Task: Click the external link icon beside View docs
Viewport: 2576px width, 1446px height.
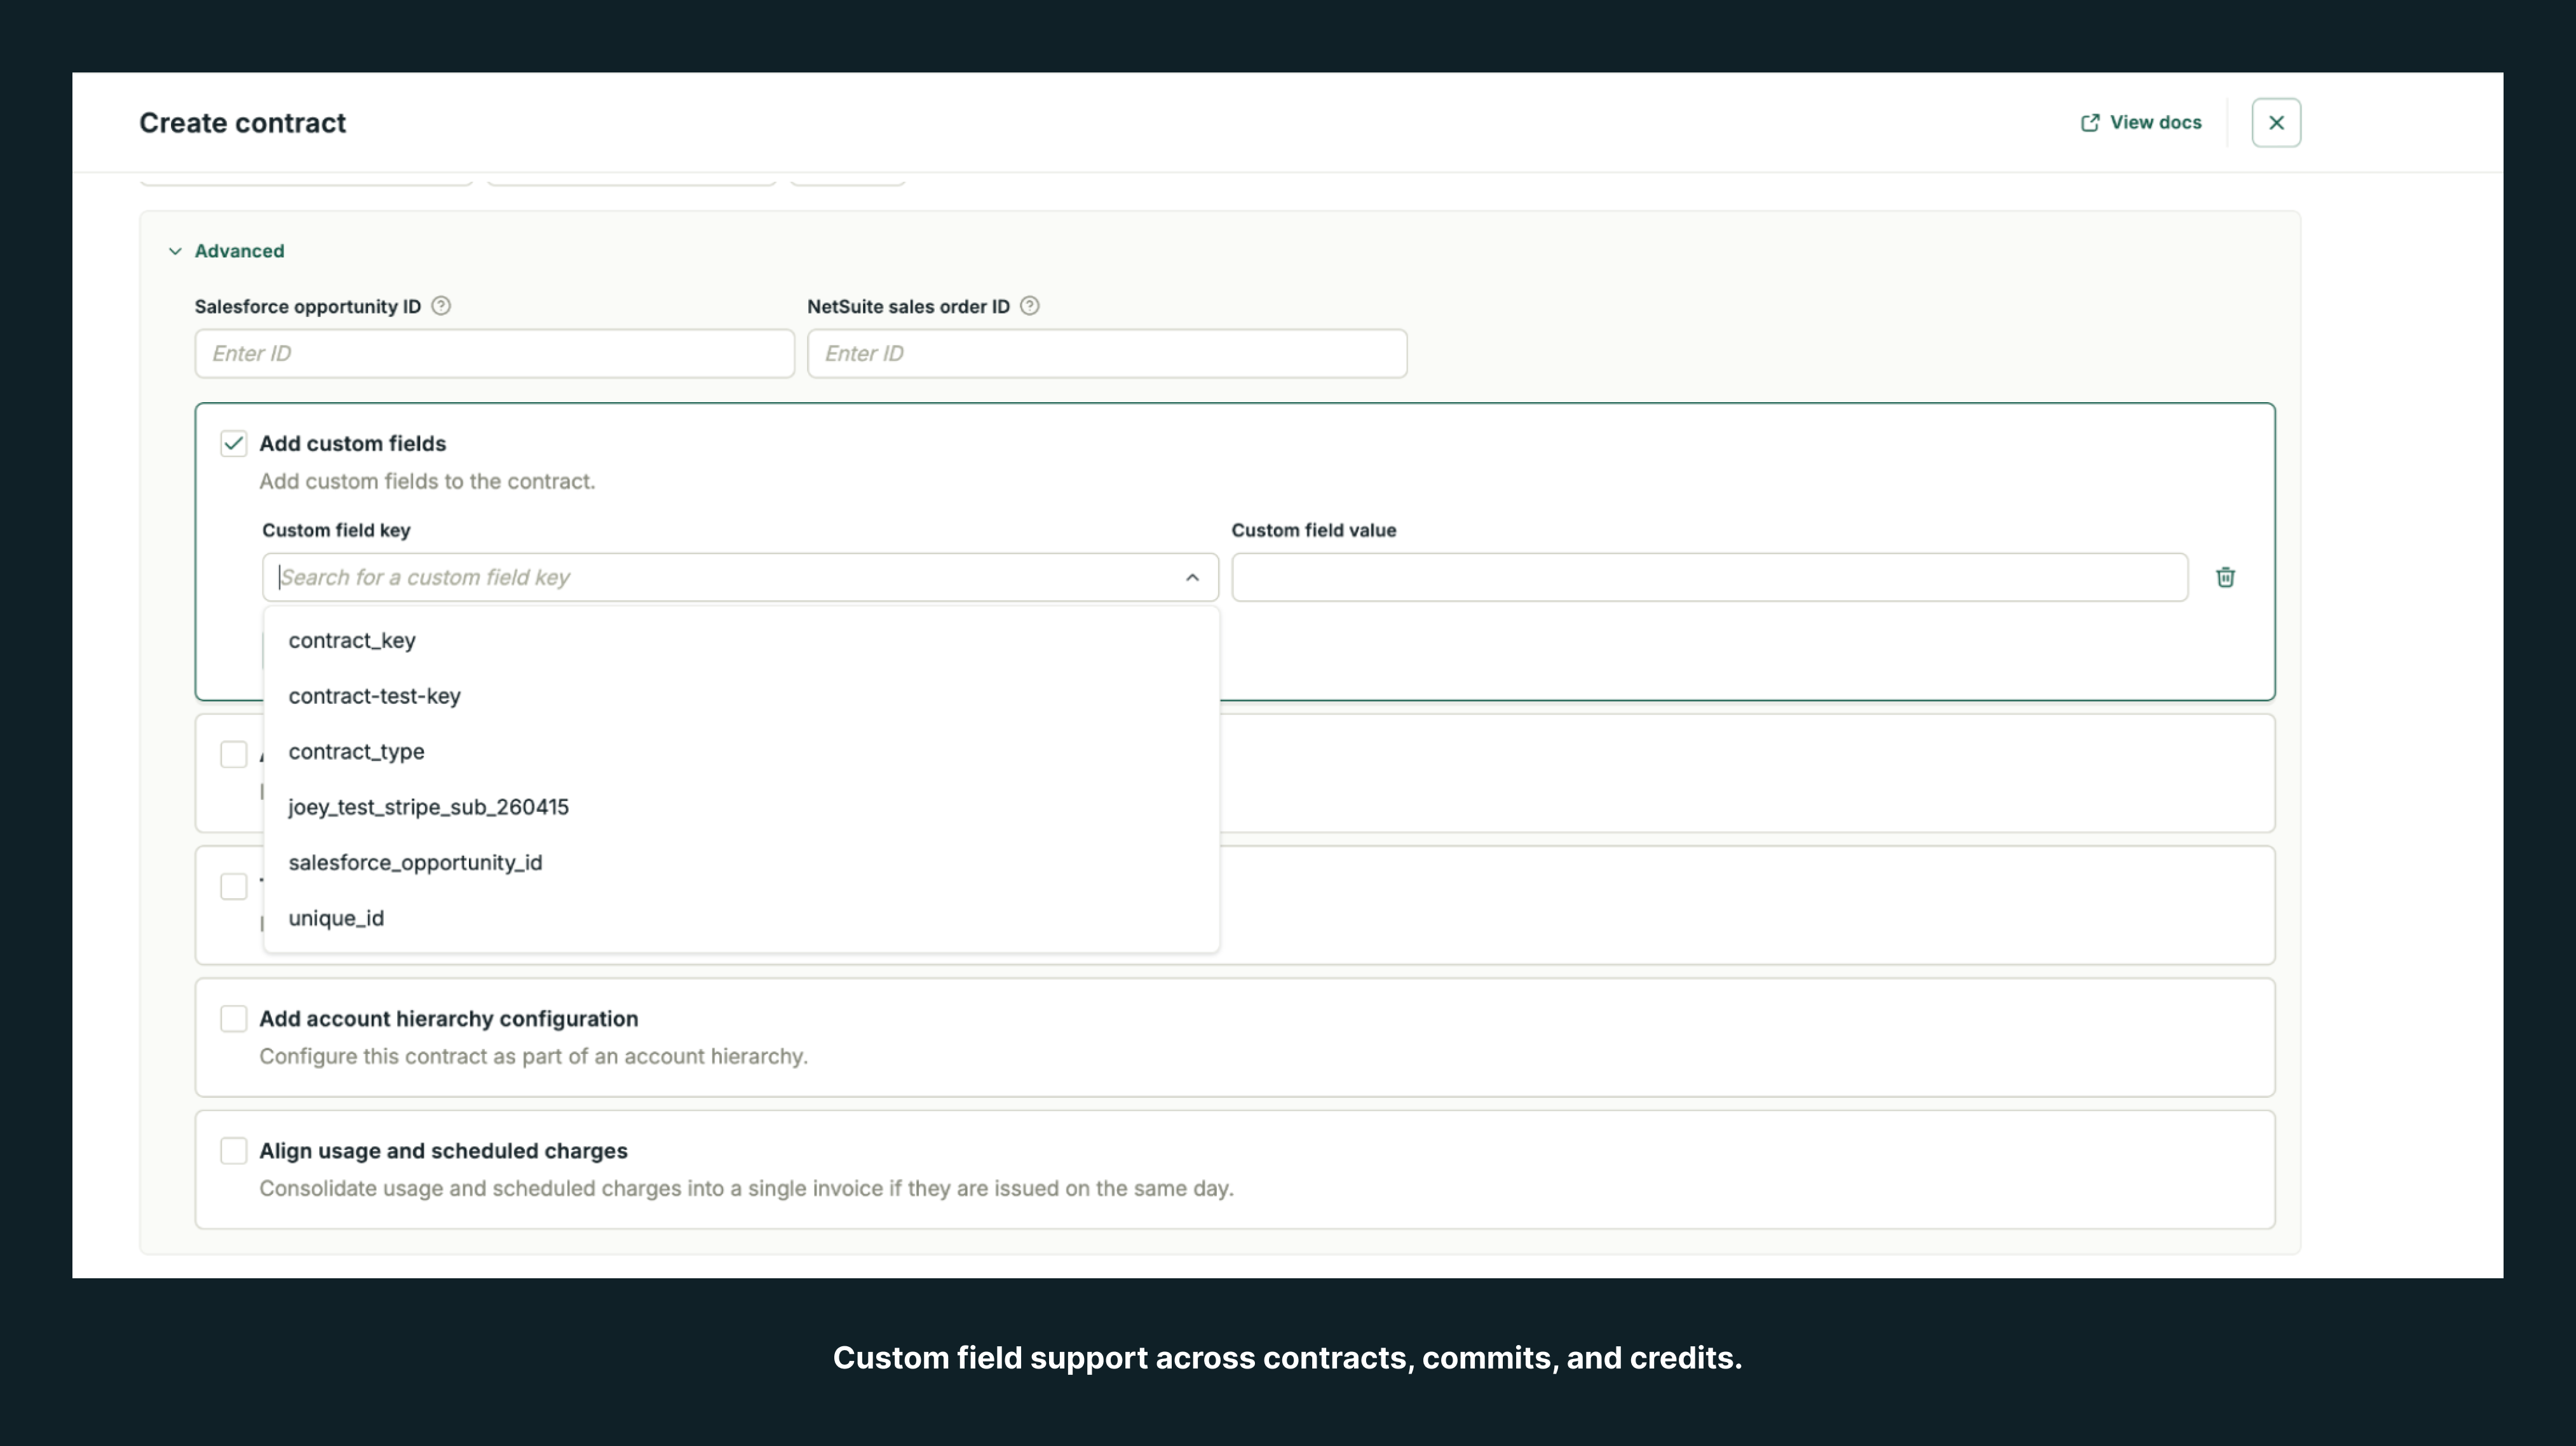Action: (x=2090, y=121)
